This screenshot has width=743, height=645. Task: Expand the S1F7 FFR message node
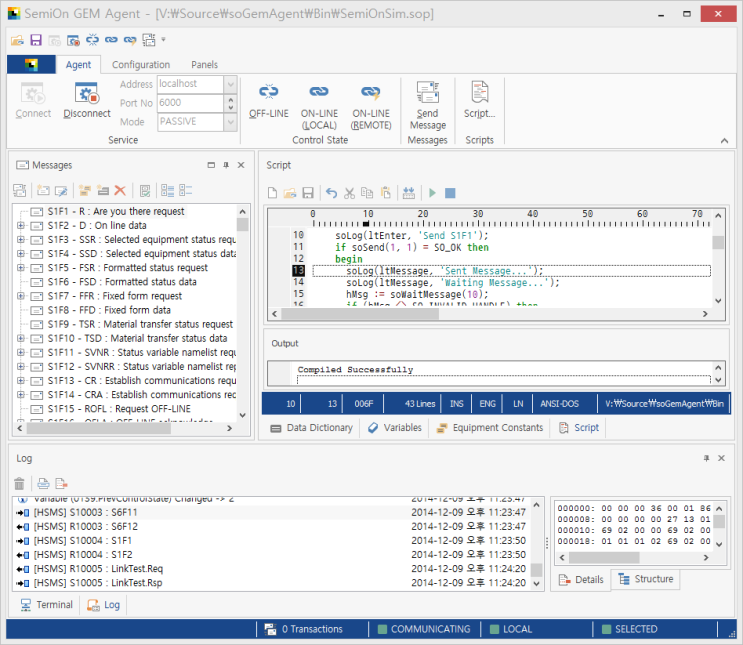pyautogui.click(x=20, y=296)
